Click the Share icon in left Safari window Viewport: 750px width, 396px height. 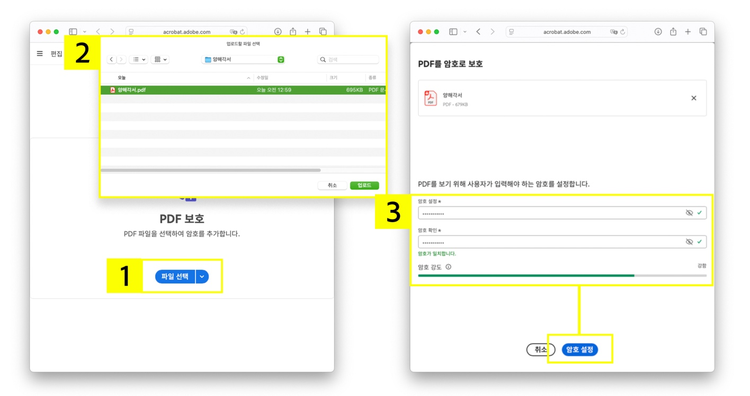tap(293, 32)
